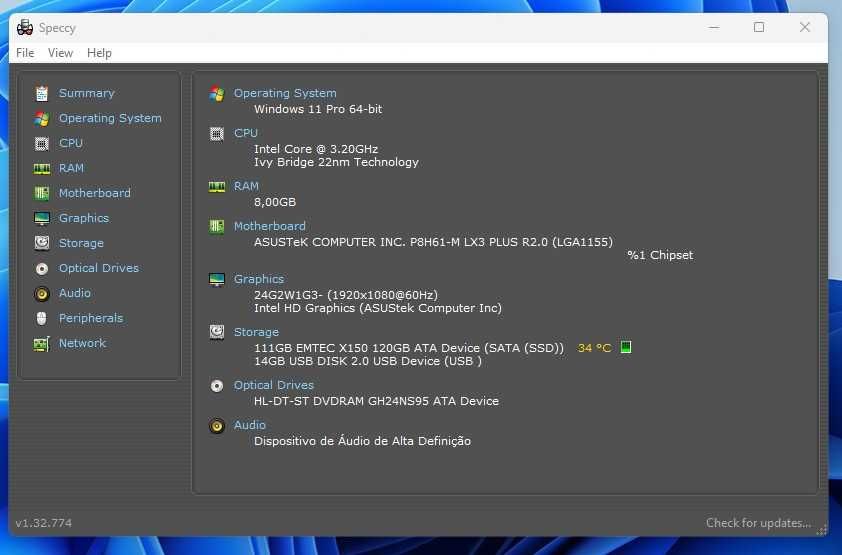Image resolution: width=842 pixels, height=555 pixels.
Task: Go to the Operating System section in sidebar
Action: (110, 119)
